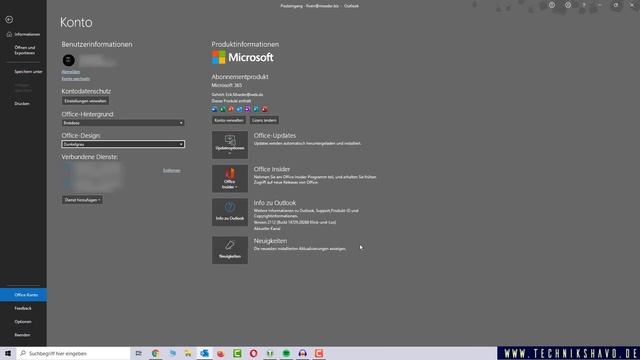
Task: Open Task View on the taskbar
Action: (x=139, y=353)
